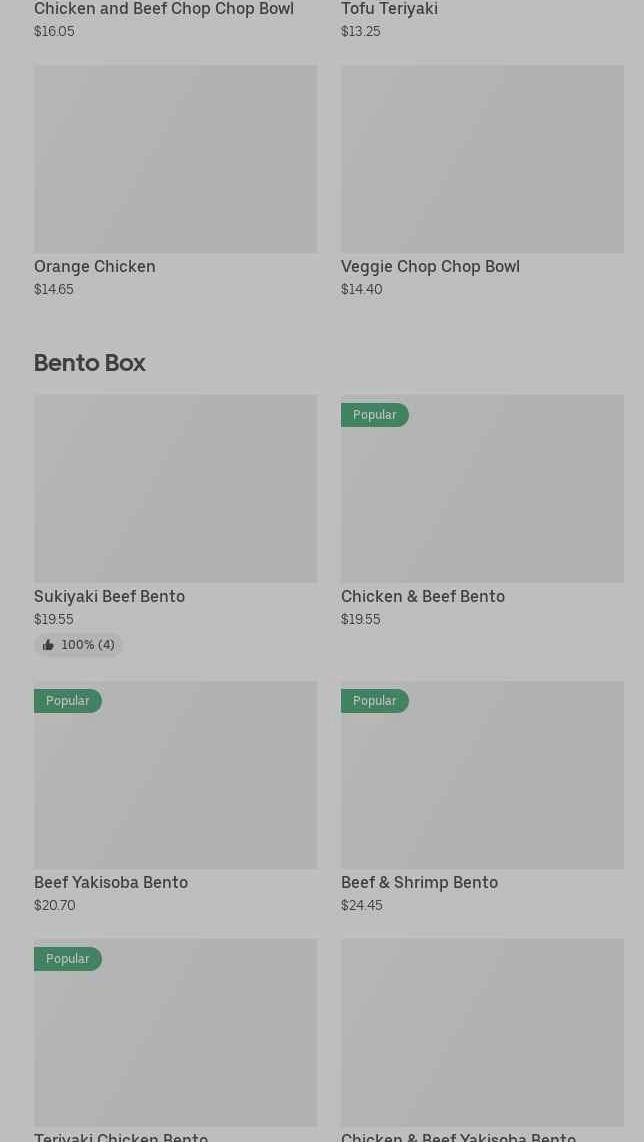Click the Sukiyaki Beef Bento title
The image size is (644, 1142).
109,596
